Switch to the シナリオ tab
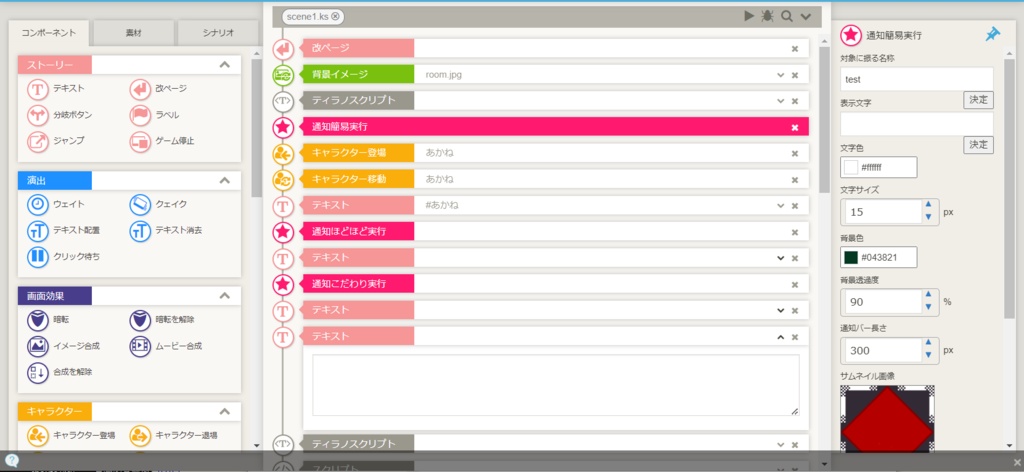The height and width of the screenshot is (472, 1024). tap(218, 33)
